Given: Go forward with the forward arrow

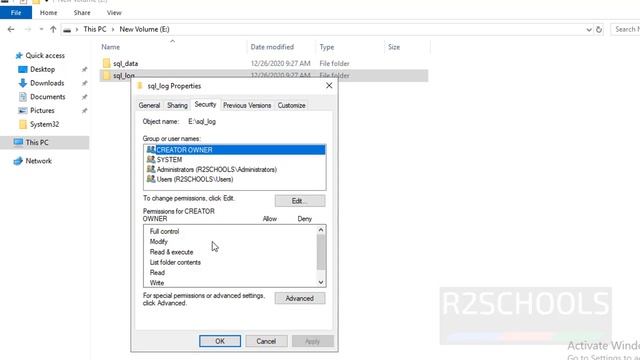Looking at the screenshot, I should [28, 29].
